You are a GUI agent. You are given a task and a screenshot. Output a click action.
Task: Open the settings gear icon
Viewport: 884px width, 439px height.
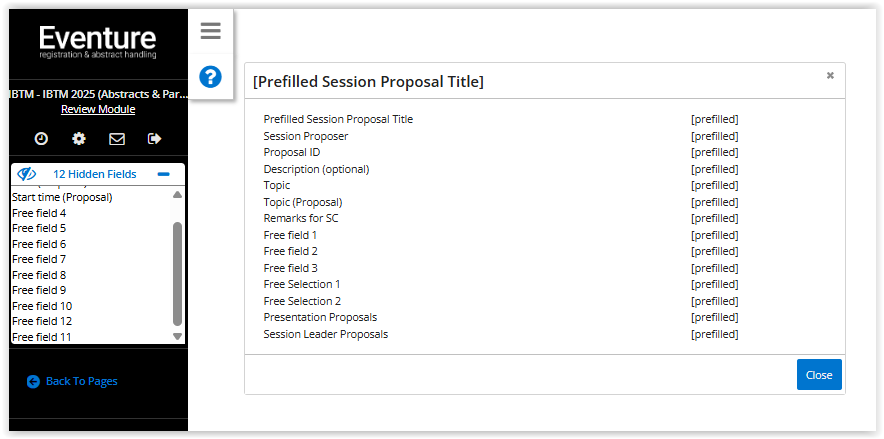point(79,139)
